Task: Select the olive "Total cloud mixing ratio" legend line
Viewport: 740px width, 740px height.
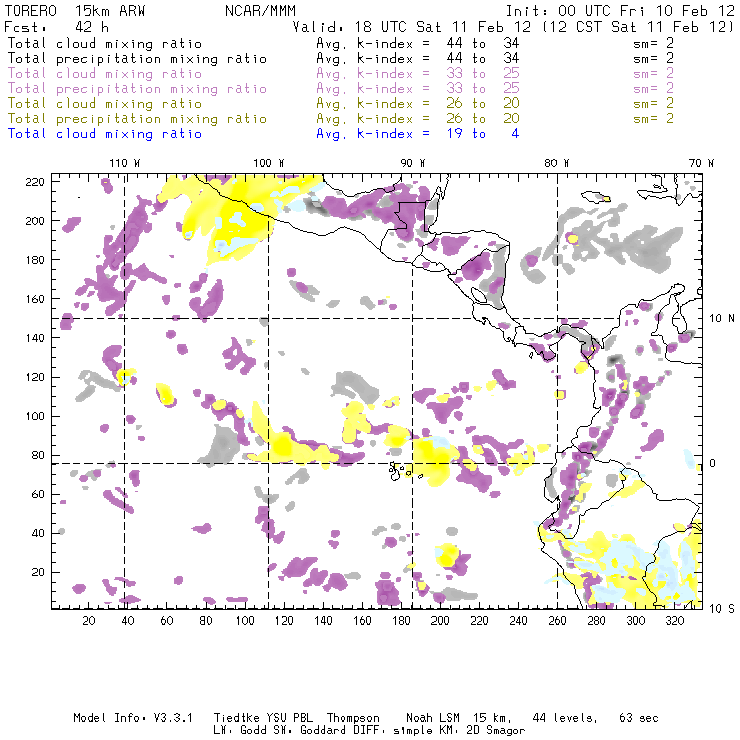Action: (105, 104)
